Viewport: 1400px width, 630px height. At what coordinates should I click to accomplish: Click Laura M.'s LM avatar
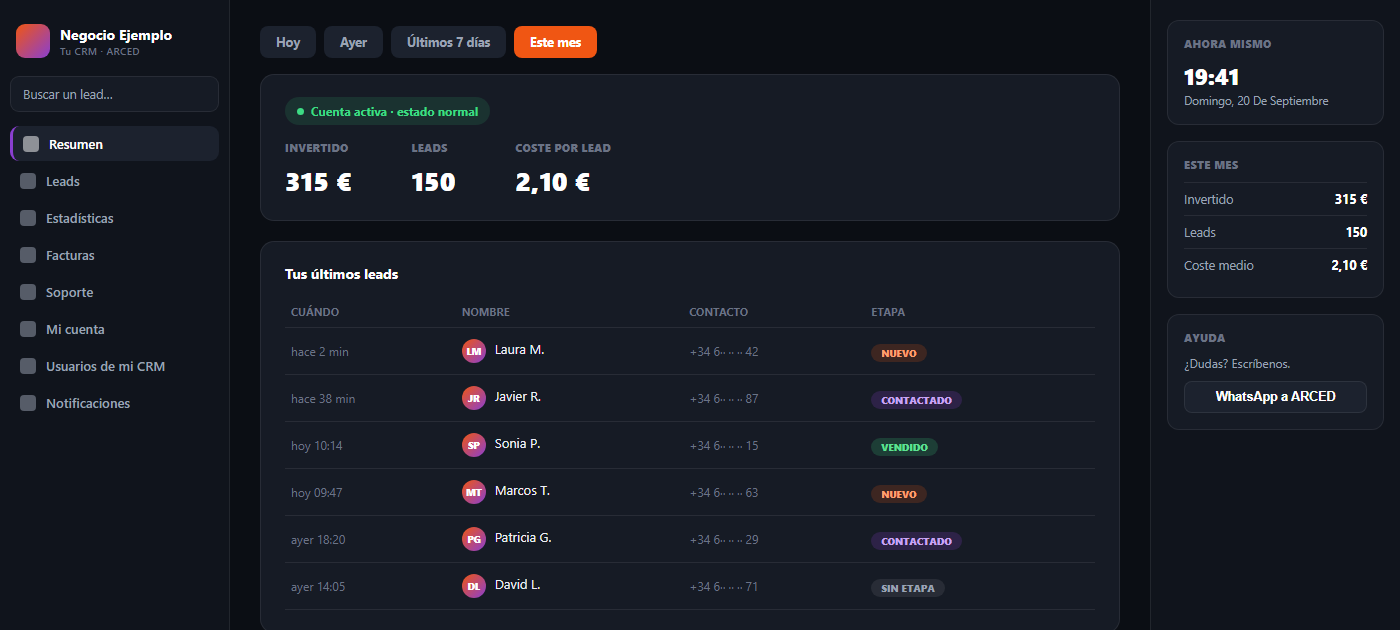click(474, 351)
